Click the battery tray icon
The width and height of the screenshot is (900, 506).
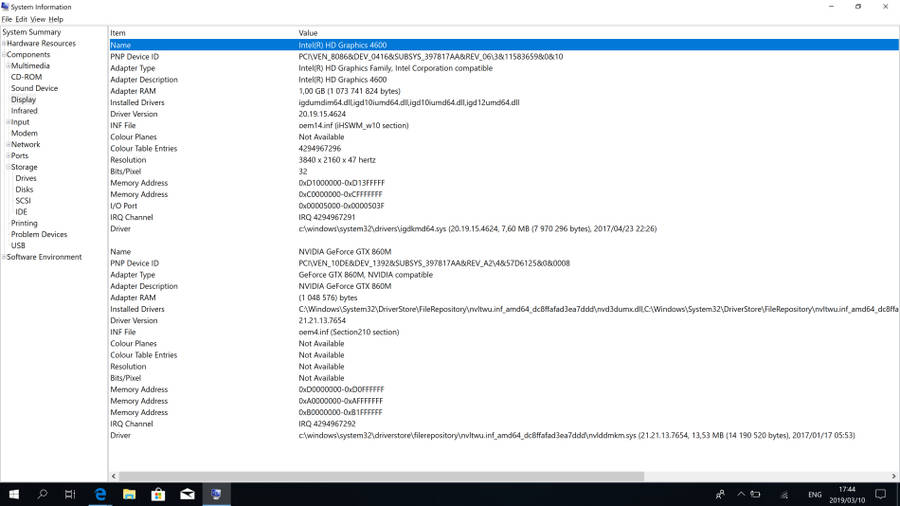(x=755, y=494)
